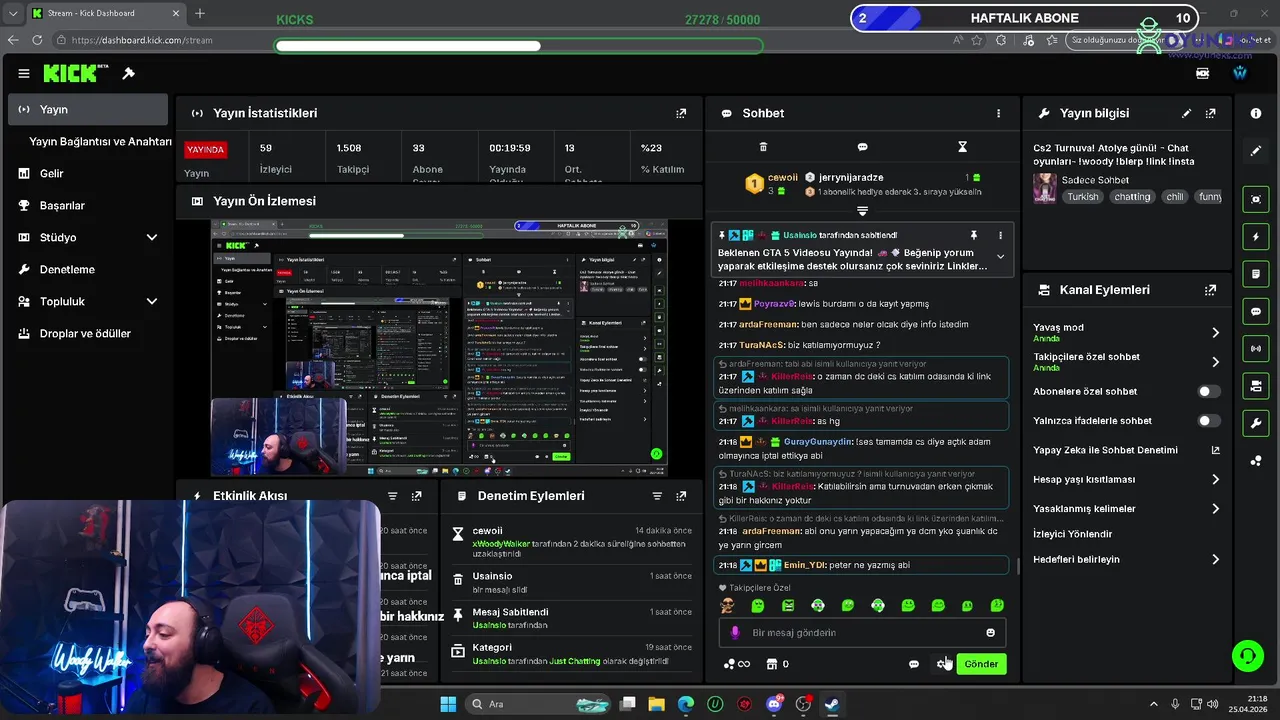Viewport: 1280px width, 720px height.
Task: Open Steam from the Windows taskbar
Action: [x=831, y=704]
